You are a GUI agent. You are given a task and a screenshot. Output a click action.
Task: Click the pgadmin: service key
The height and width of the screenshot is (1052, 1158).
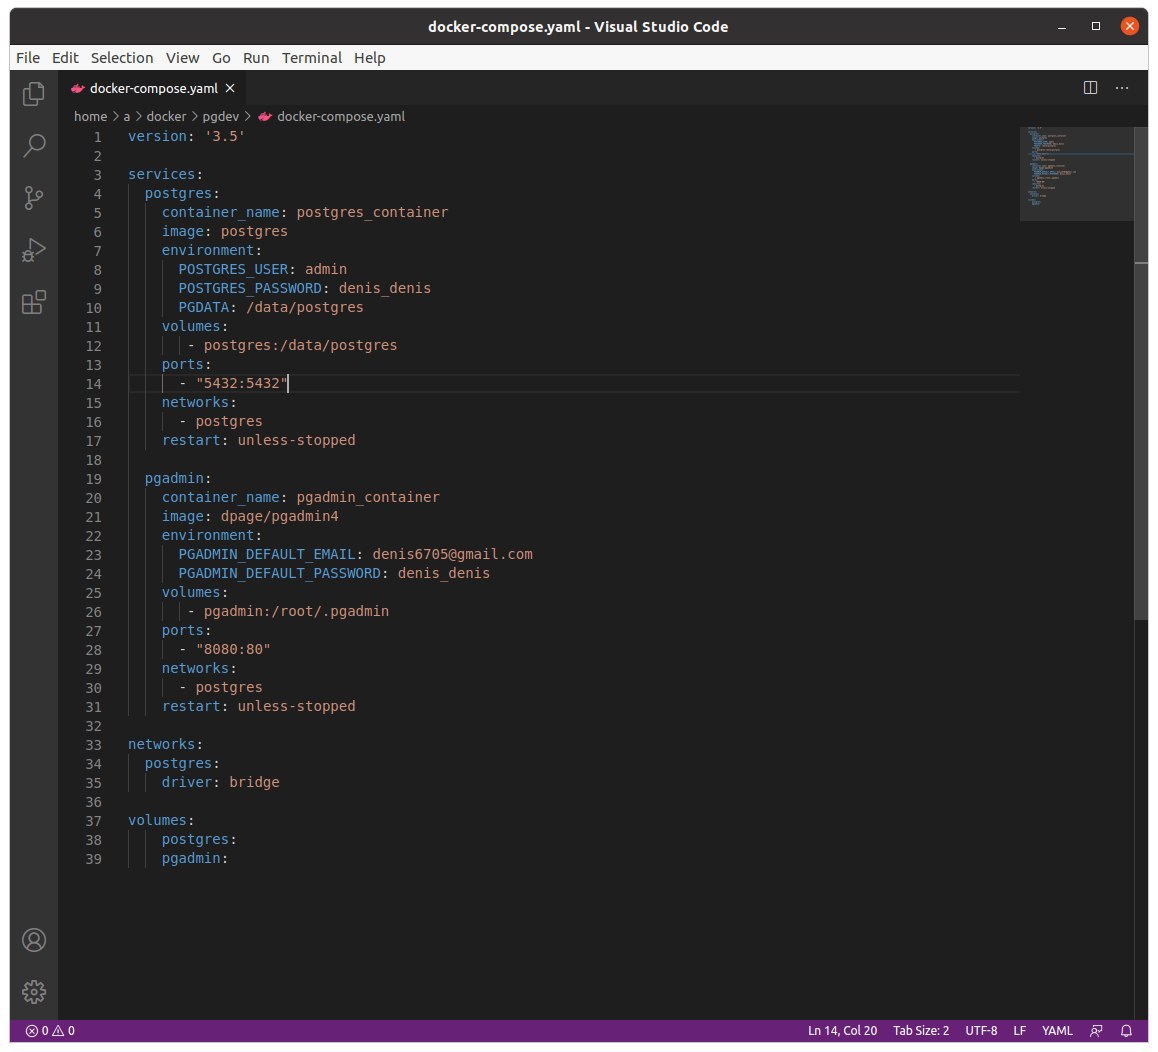tap(178, 479)
